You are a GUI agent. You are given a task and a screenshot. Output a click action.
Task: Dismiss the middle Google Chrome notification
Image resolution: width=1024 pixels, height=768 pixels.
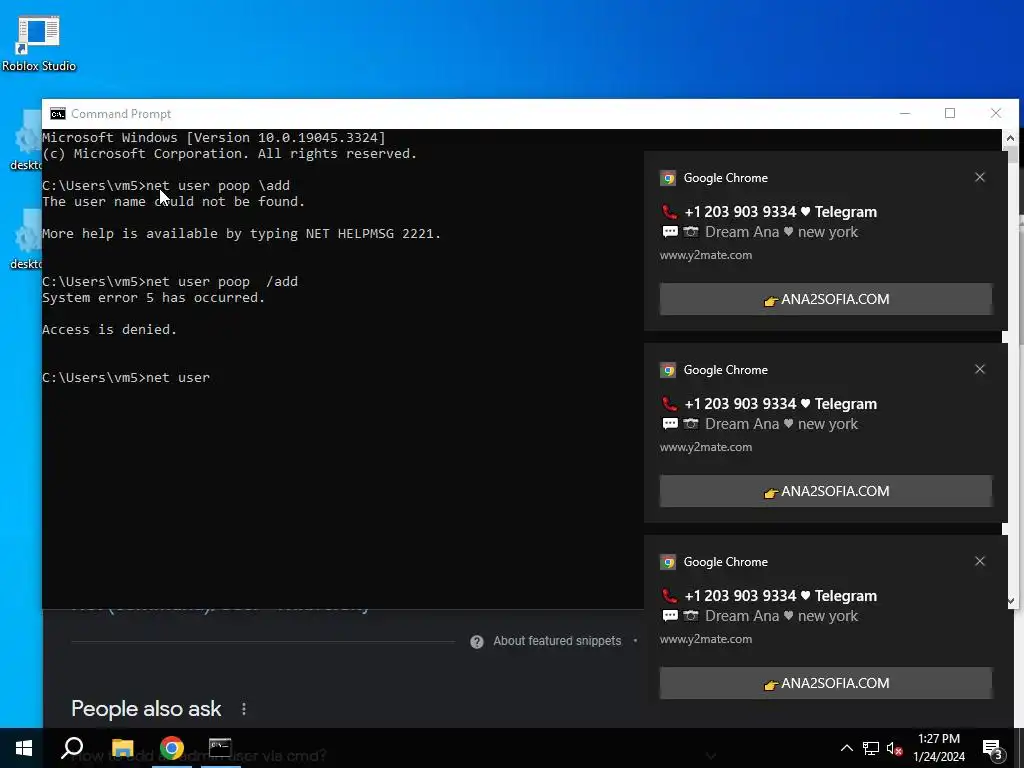coord(980,370)
